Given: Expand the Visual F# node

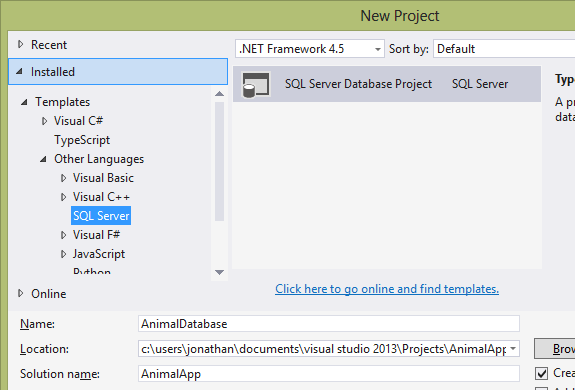Looking at the screenshot, I should 63,235.
